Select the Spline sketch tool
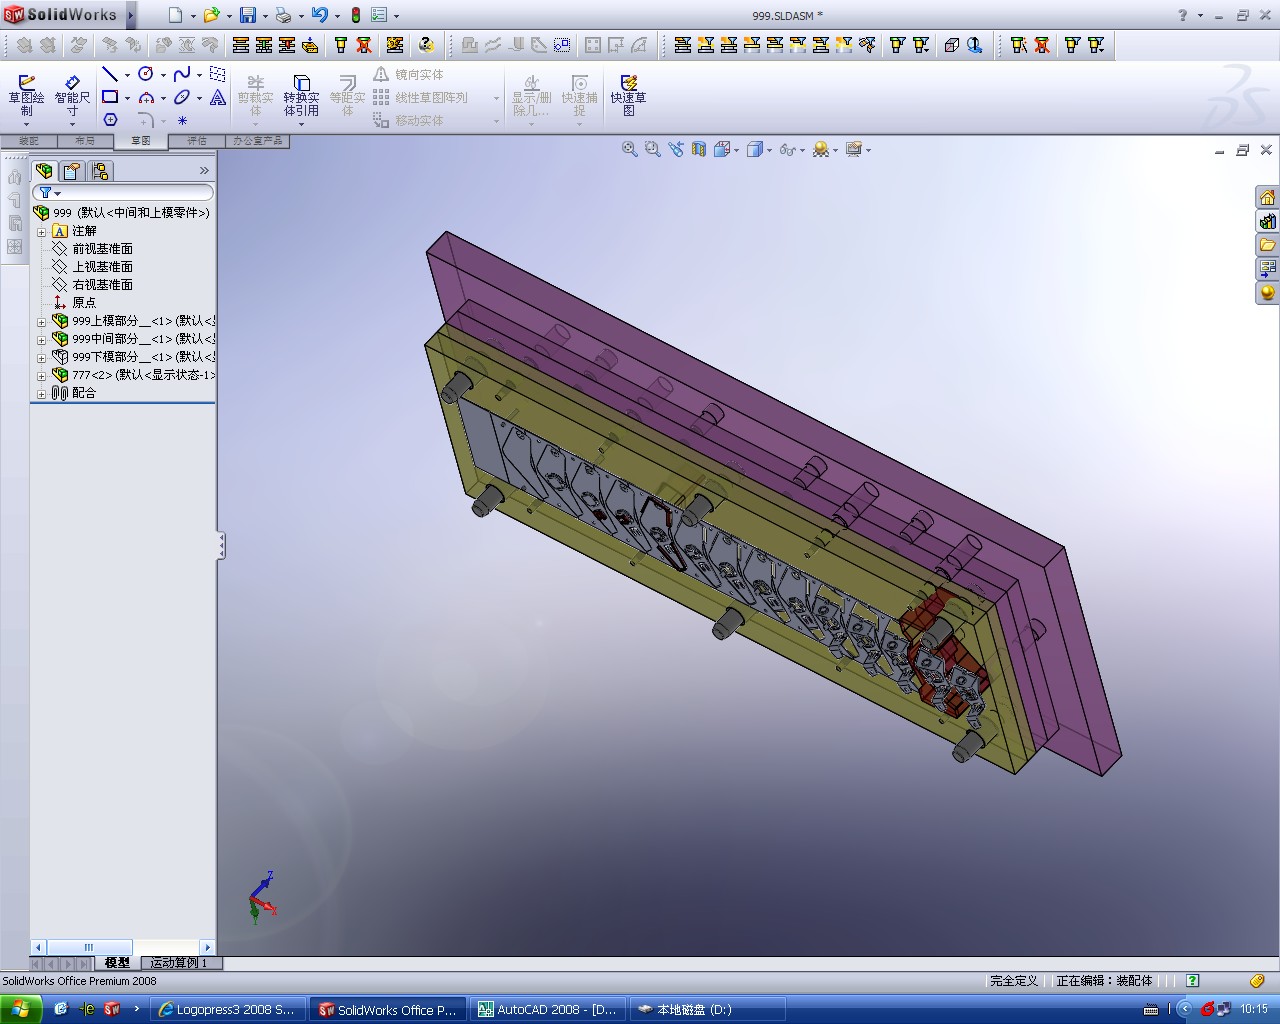Screen dimensions: 1280x1024 (x=182, y=74)
